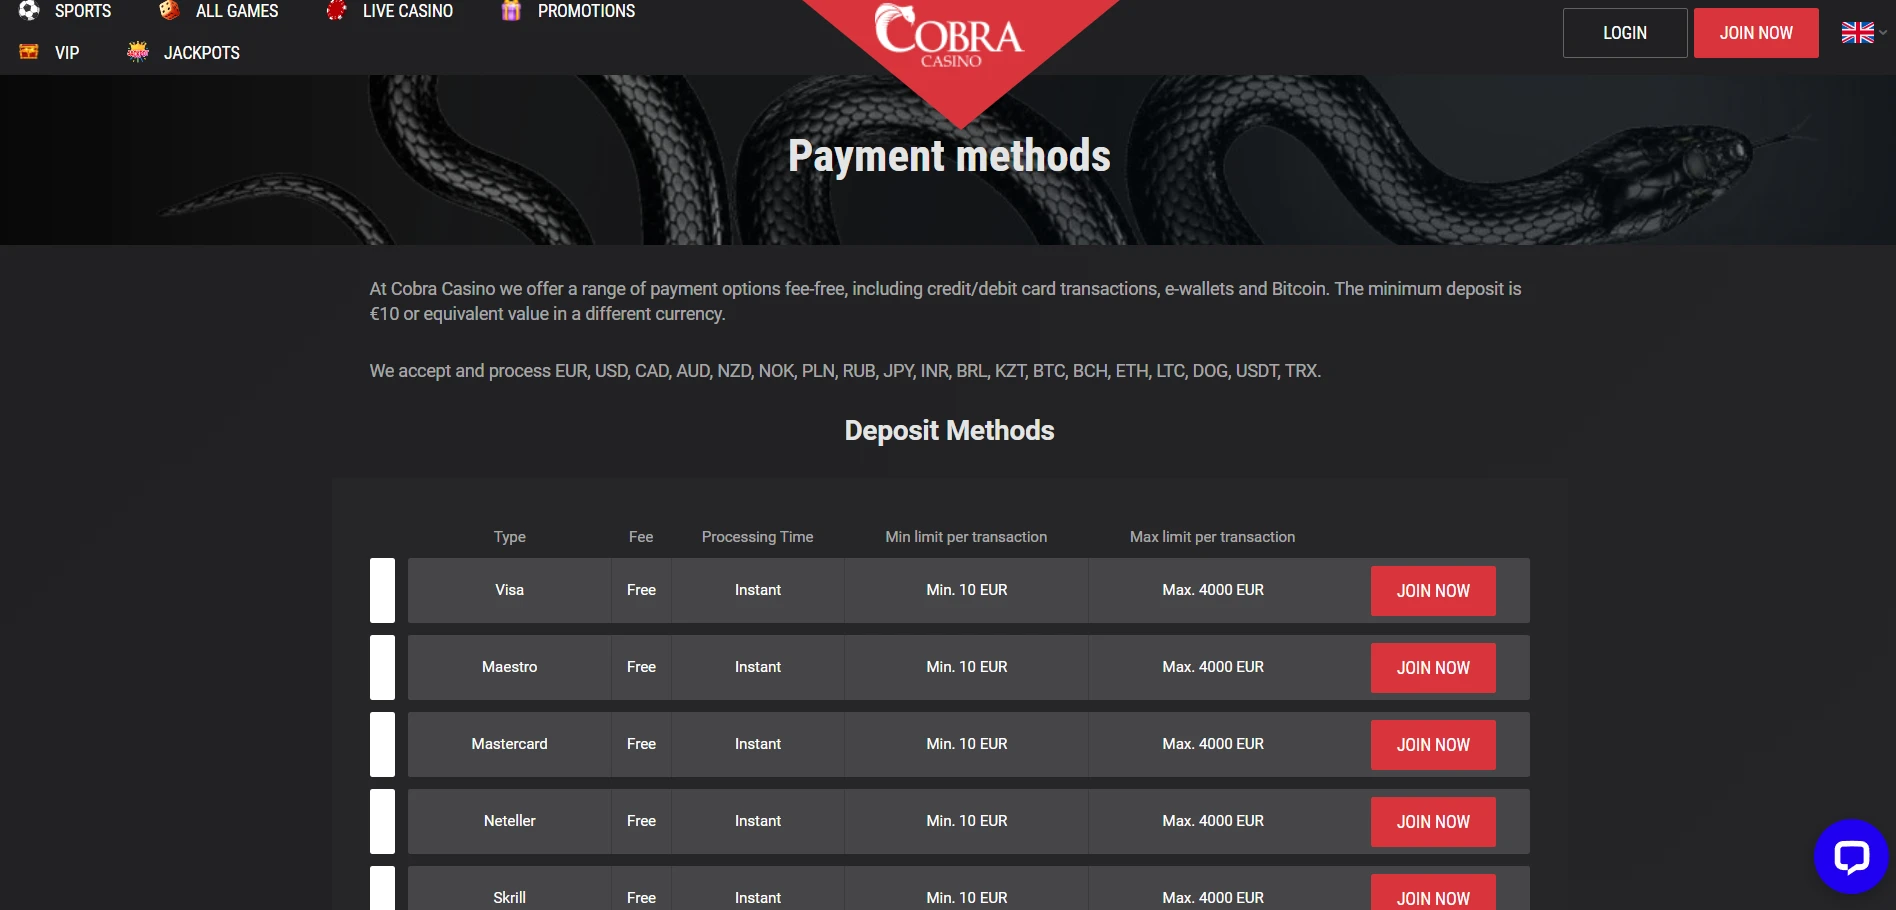Viewport: 1896px width, 910px height.
Task: Click the Jackpots burst icon
Action: (138, 52)
